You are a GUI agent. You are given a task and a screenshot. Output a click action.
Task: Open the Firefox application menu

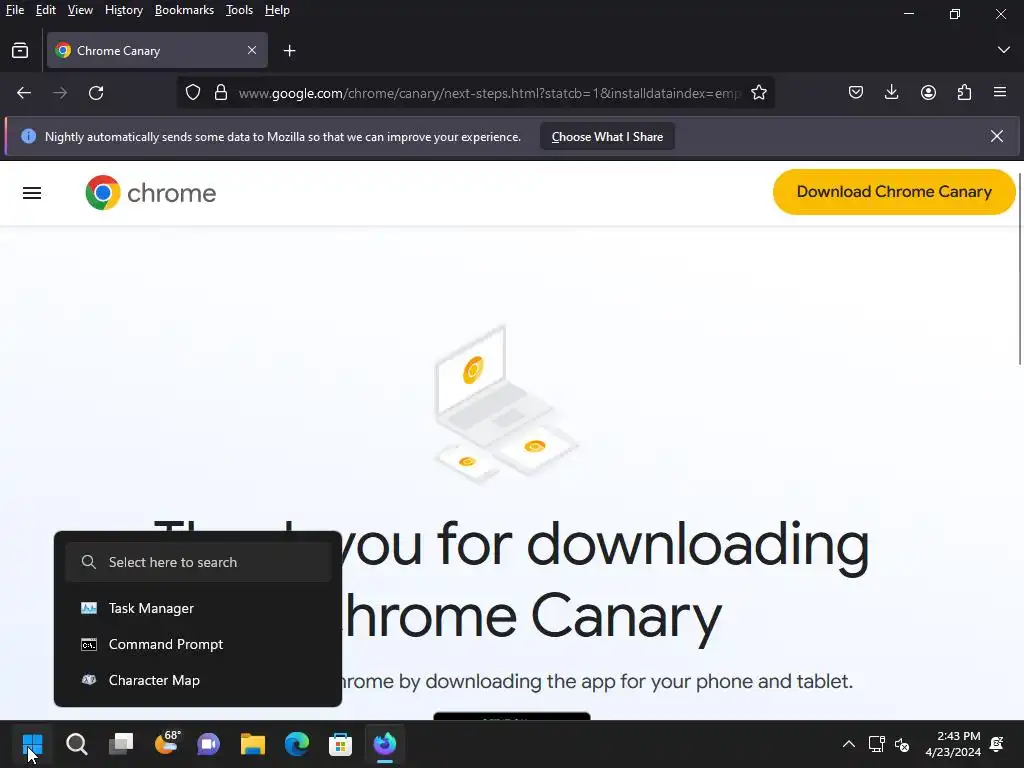tap(1000, 93)
